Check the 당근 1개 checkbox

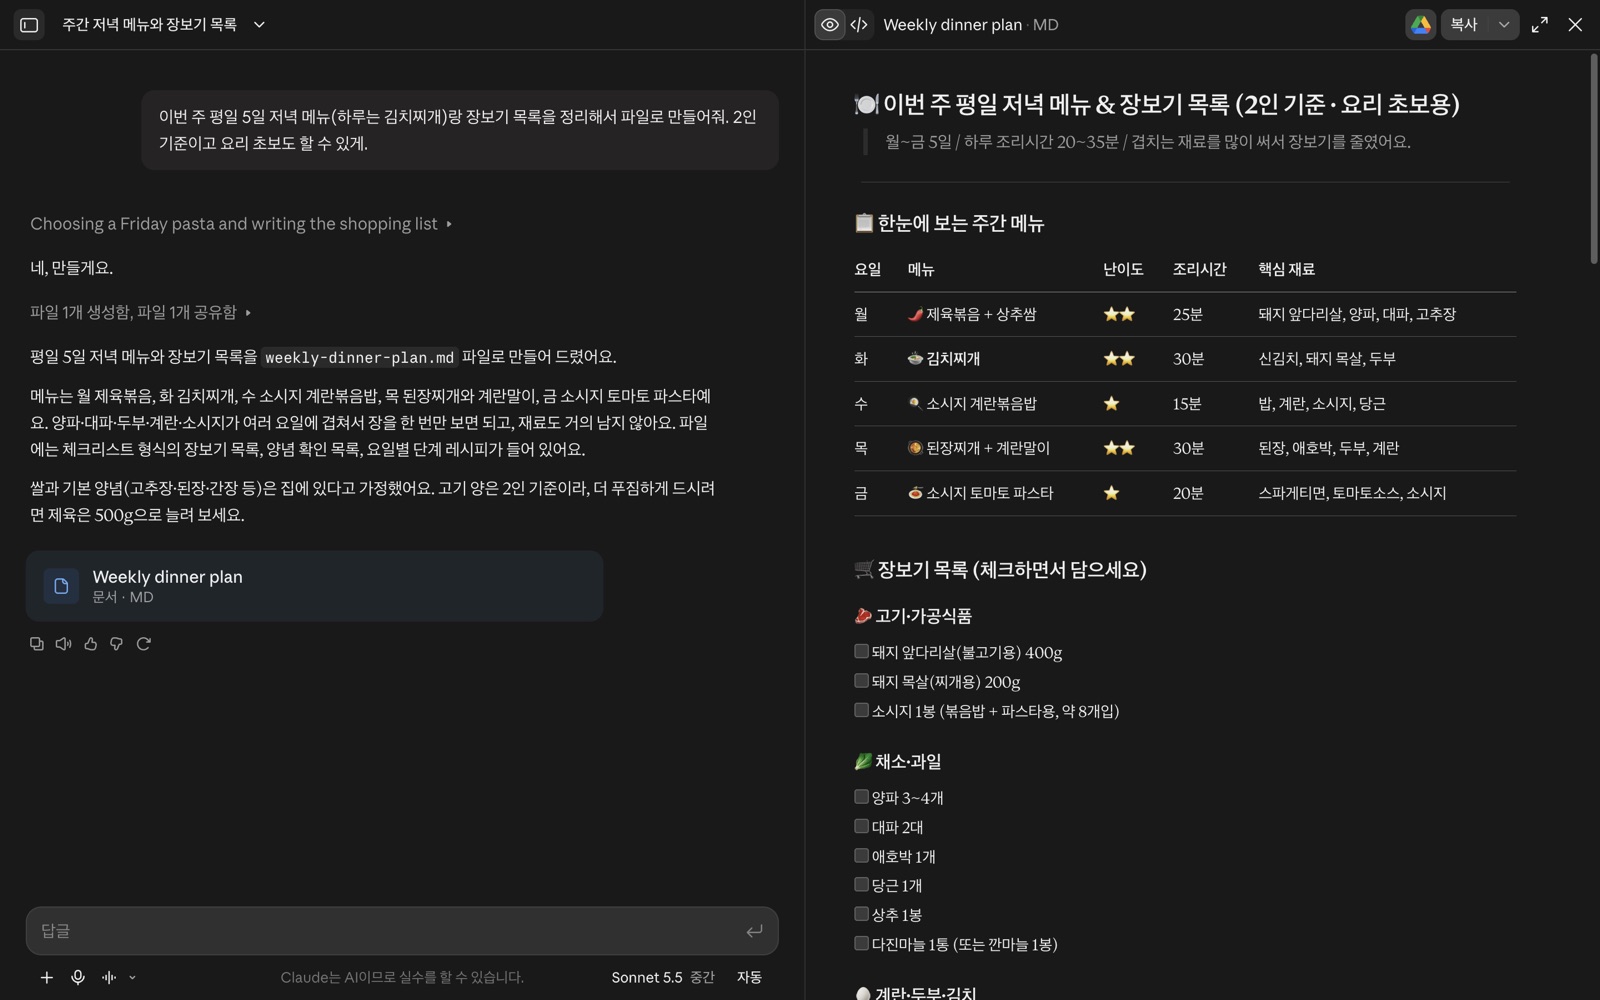[861, 885]
